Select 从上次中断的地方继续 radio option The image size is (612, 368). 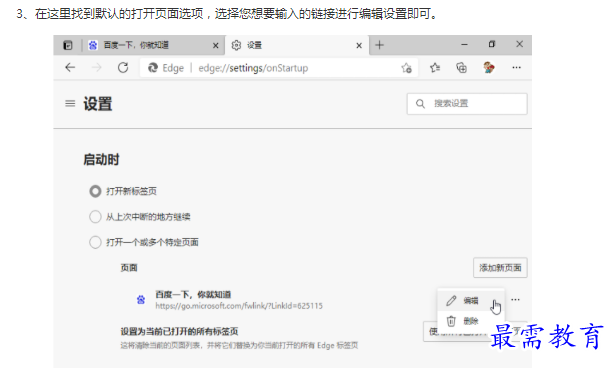click(x=95, y=217)
